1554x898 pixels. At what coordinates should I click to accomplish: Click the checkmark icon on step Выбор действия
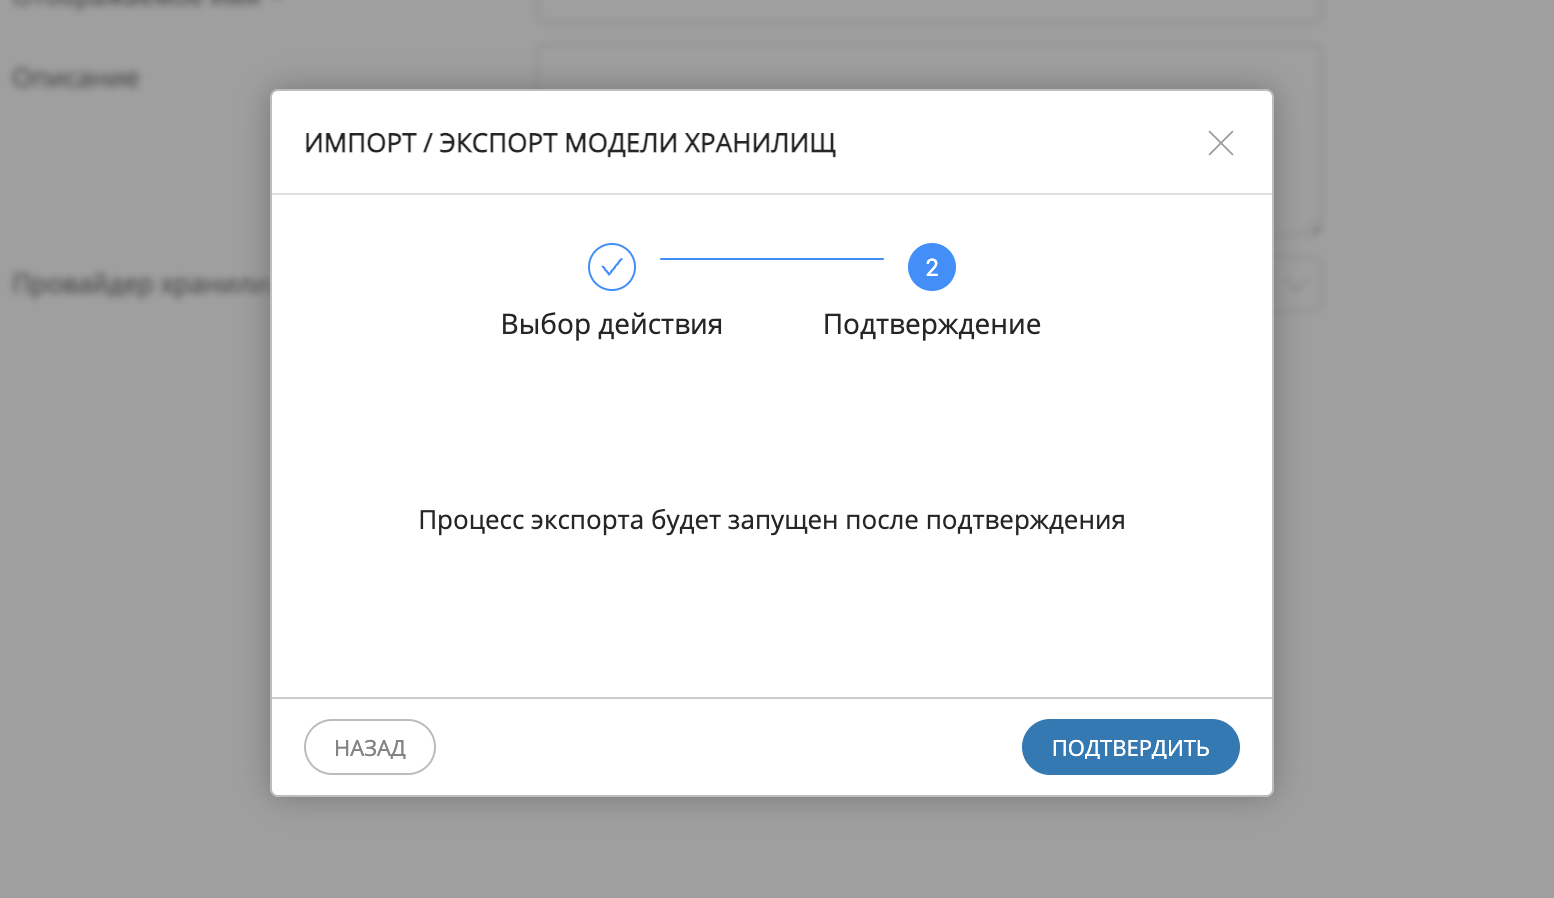[611, 267]
